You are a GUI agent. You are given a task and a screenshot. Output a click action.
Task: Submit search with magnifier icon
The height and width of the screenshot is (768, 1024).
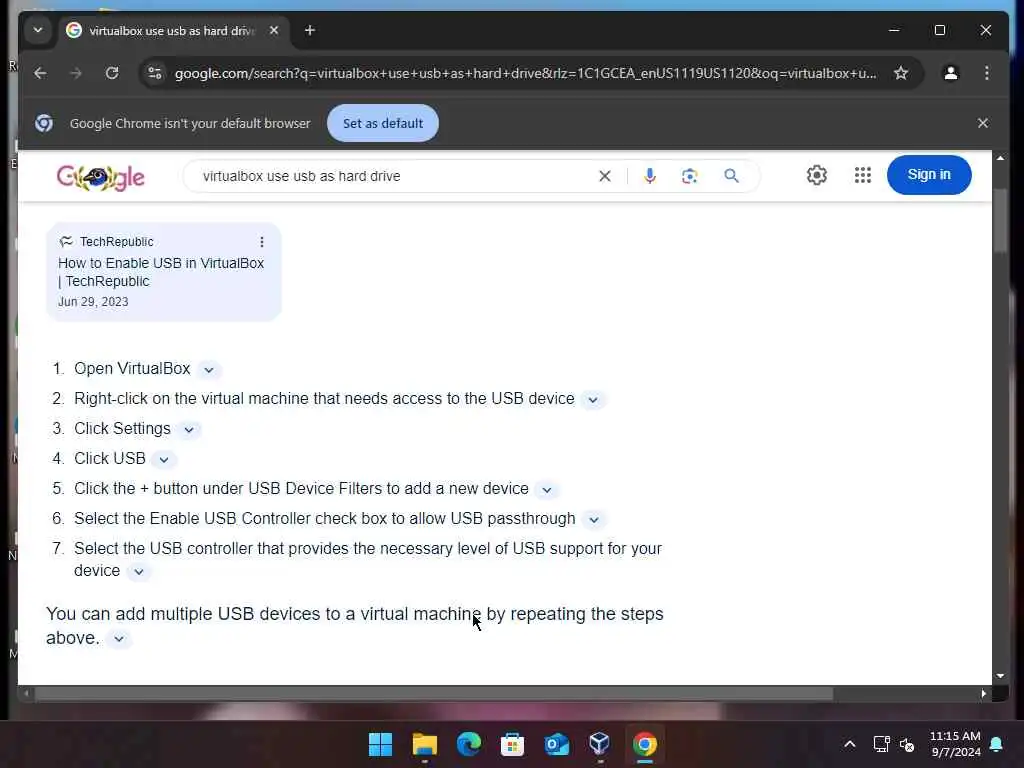(x=731, y=176)
